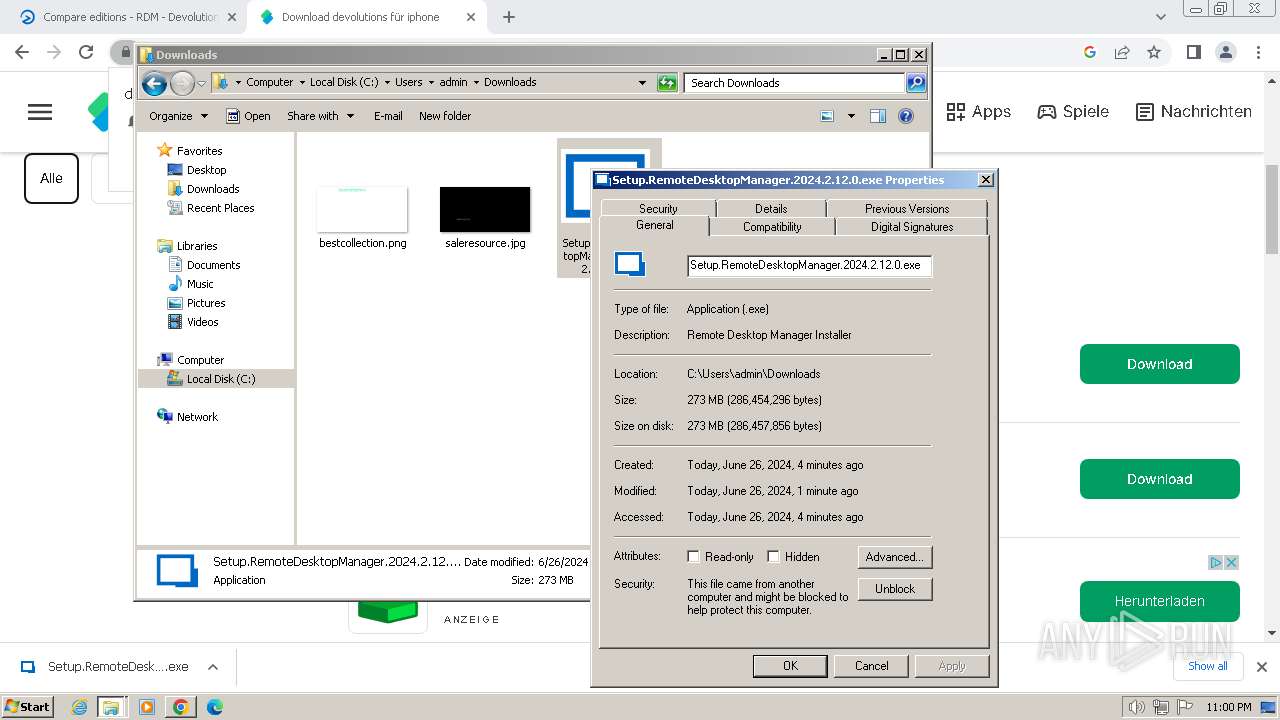Switch to the Security tab
1280x720 pixels.
point(658,208)
